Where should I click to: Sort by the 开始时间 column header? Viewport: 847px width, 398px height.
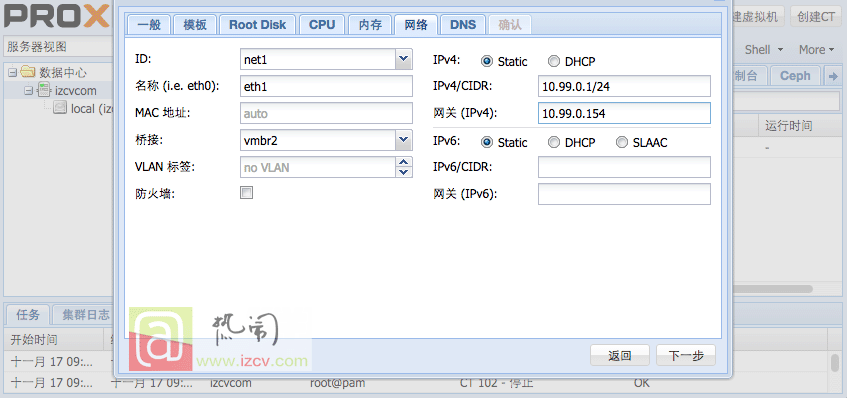(53, 340)
